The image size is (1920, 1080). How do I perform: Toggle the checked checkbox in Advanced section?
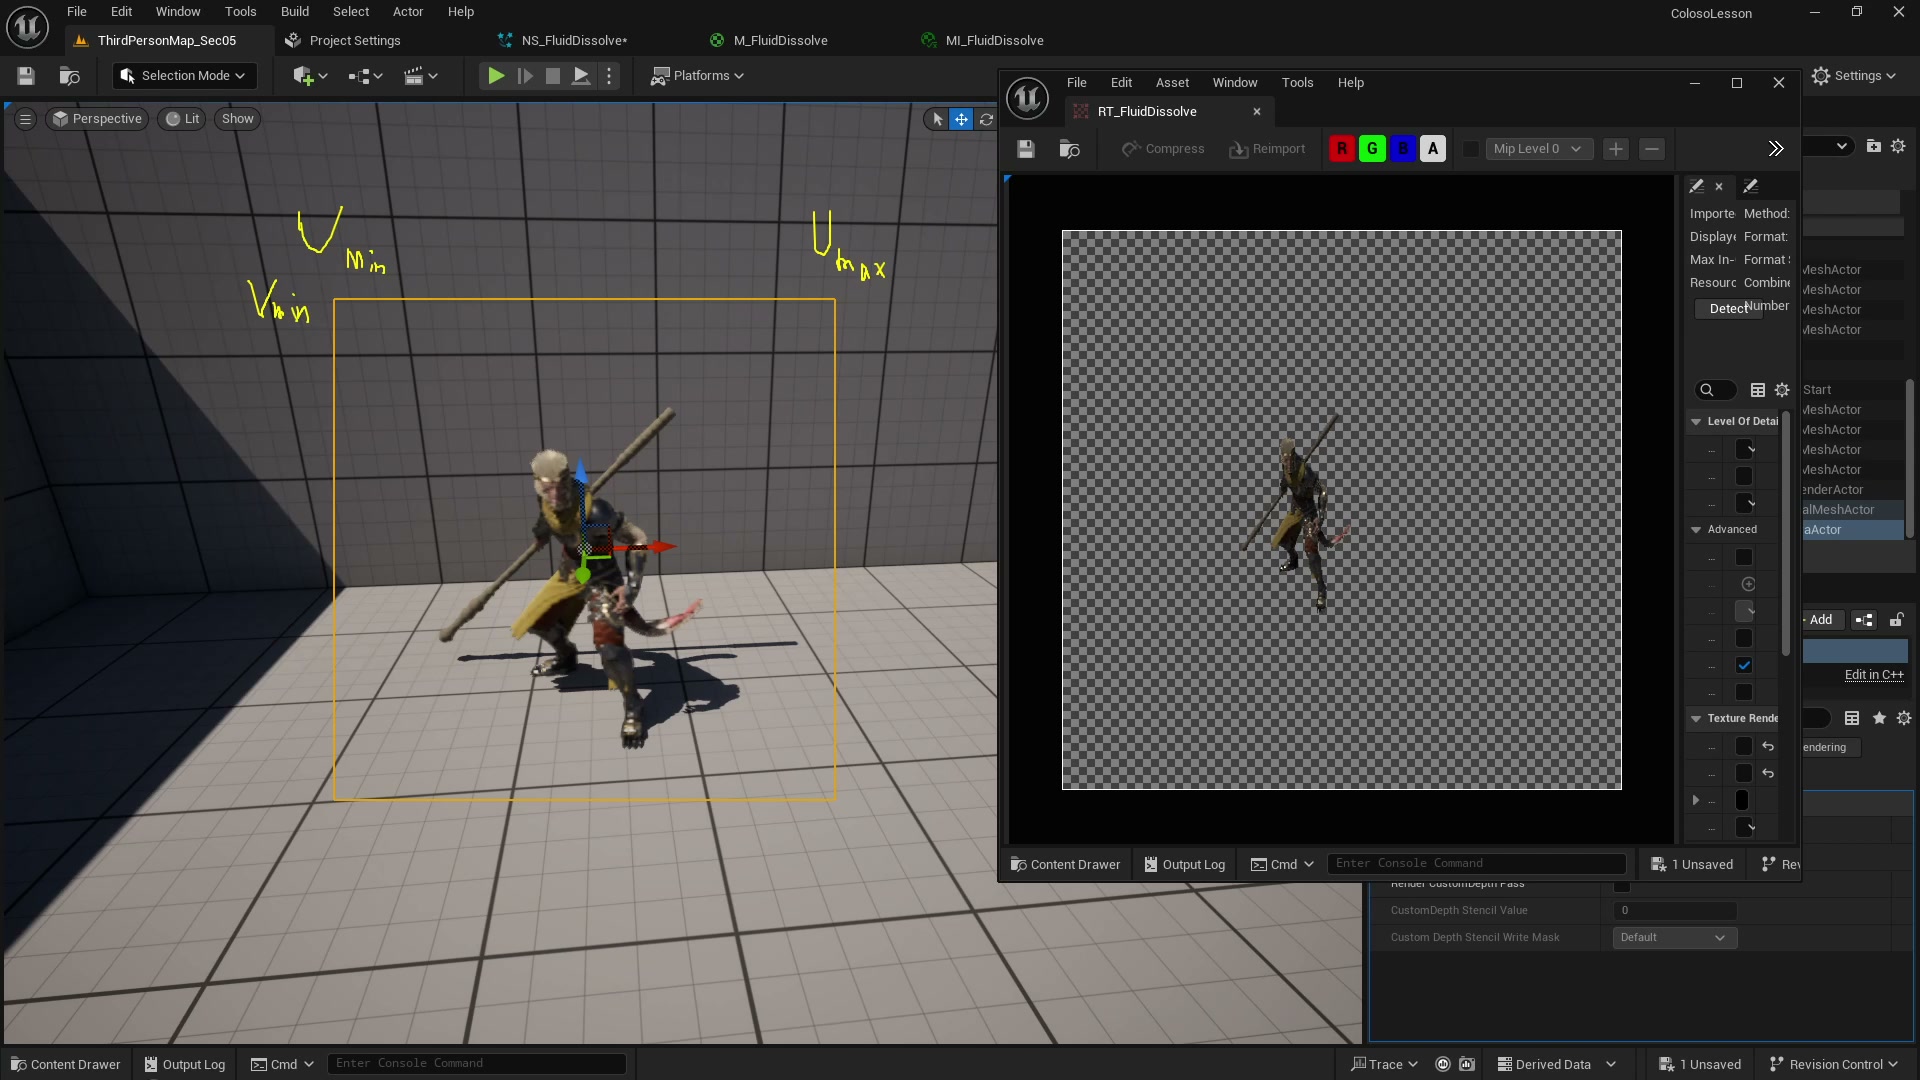1744,666
